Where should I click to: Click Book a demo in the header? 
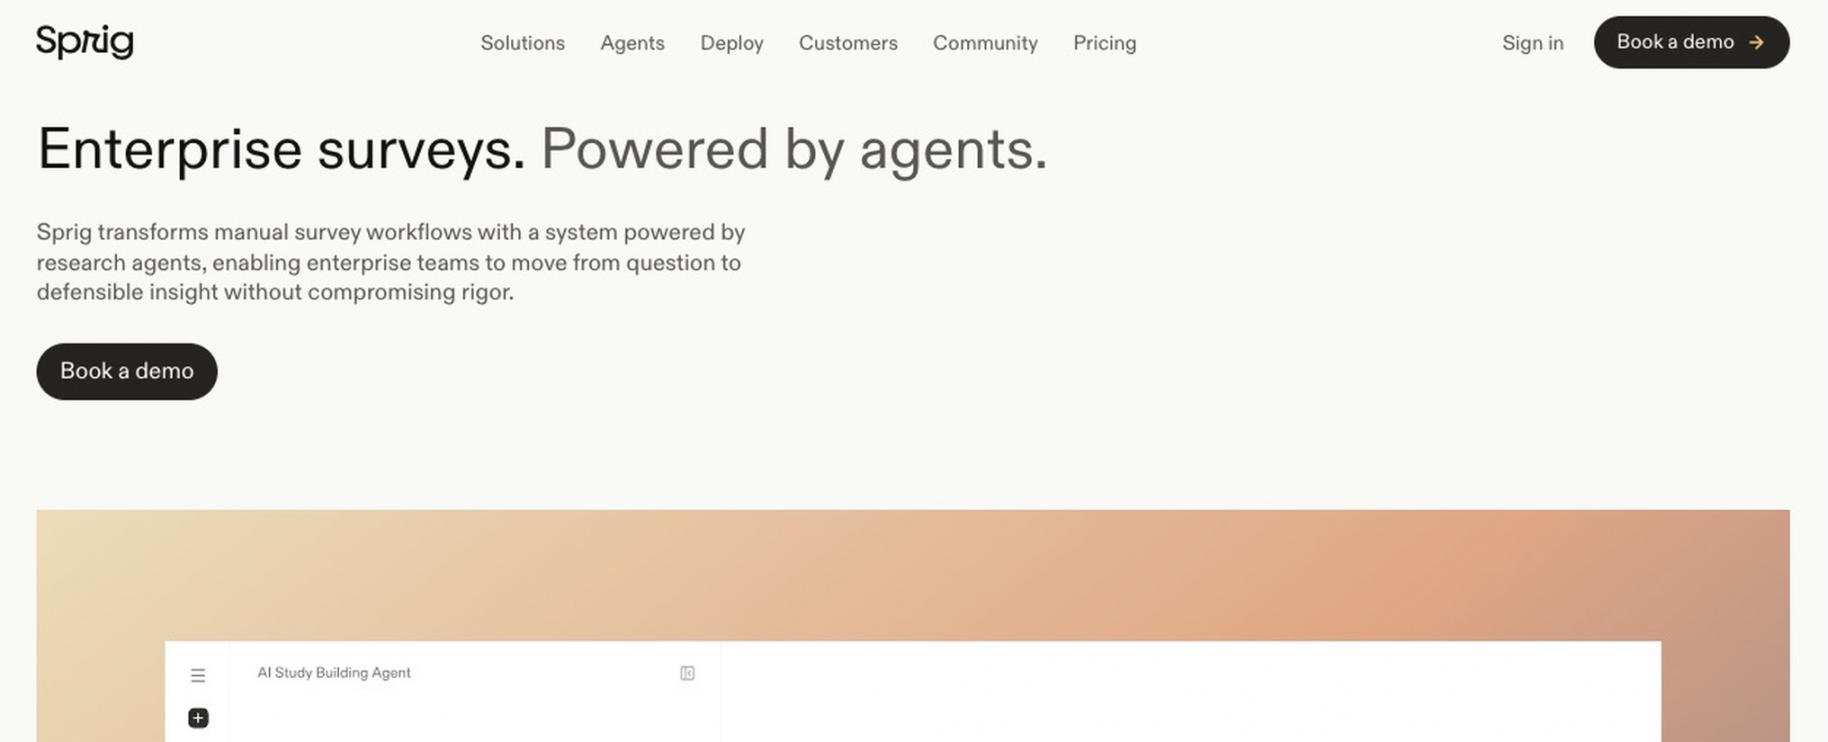click(x=1691, y=42)
